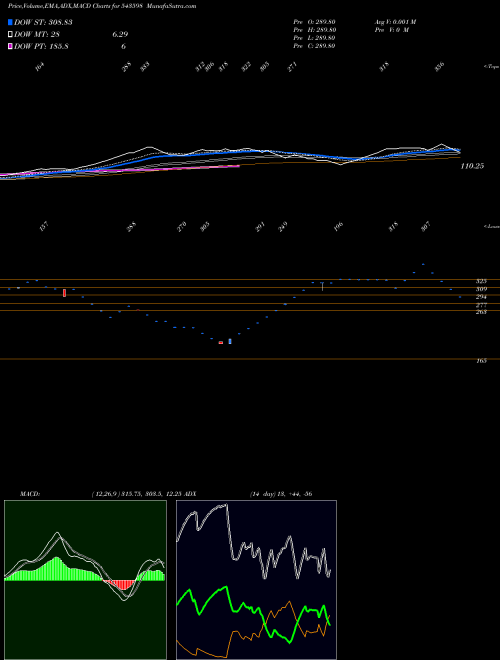Click the 294 price level label

[x=481, y=297]
